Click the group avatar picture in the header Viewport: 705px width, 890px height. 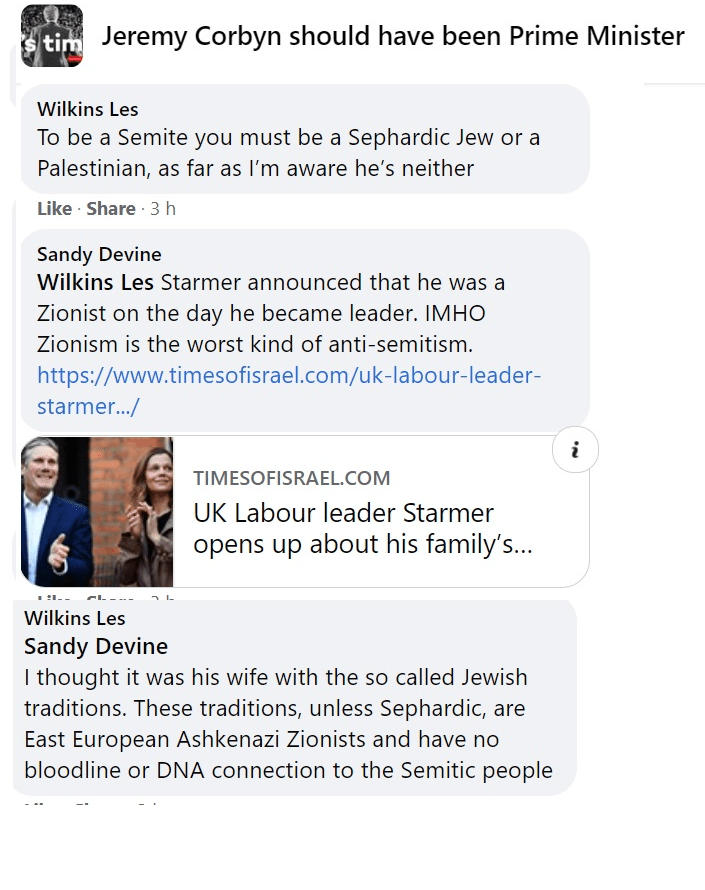coord(52,36)
